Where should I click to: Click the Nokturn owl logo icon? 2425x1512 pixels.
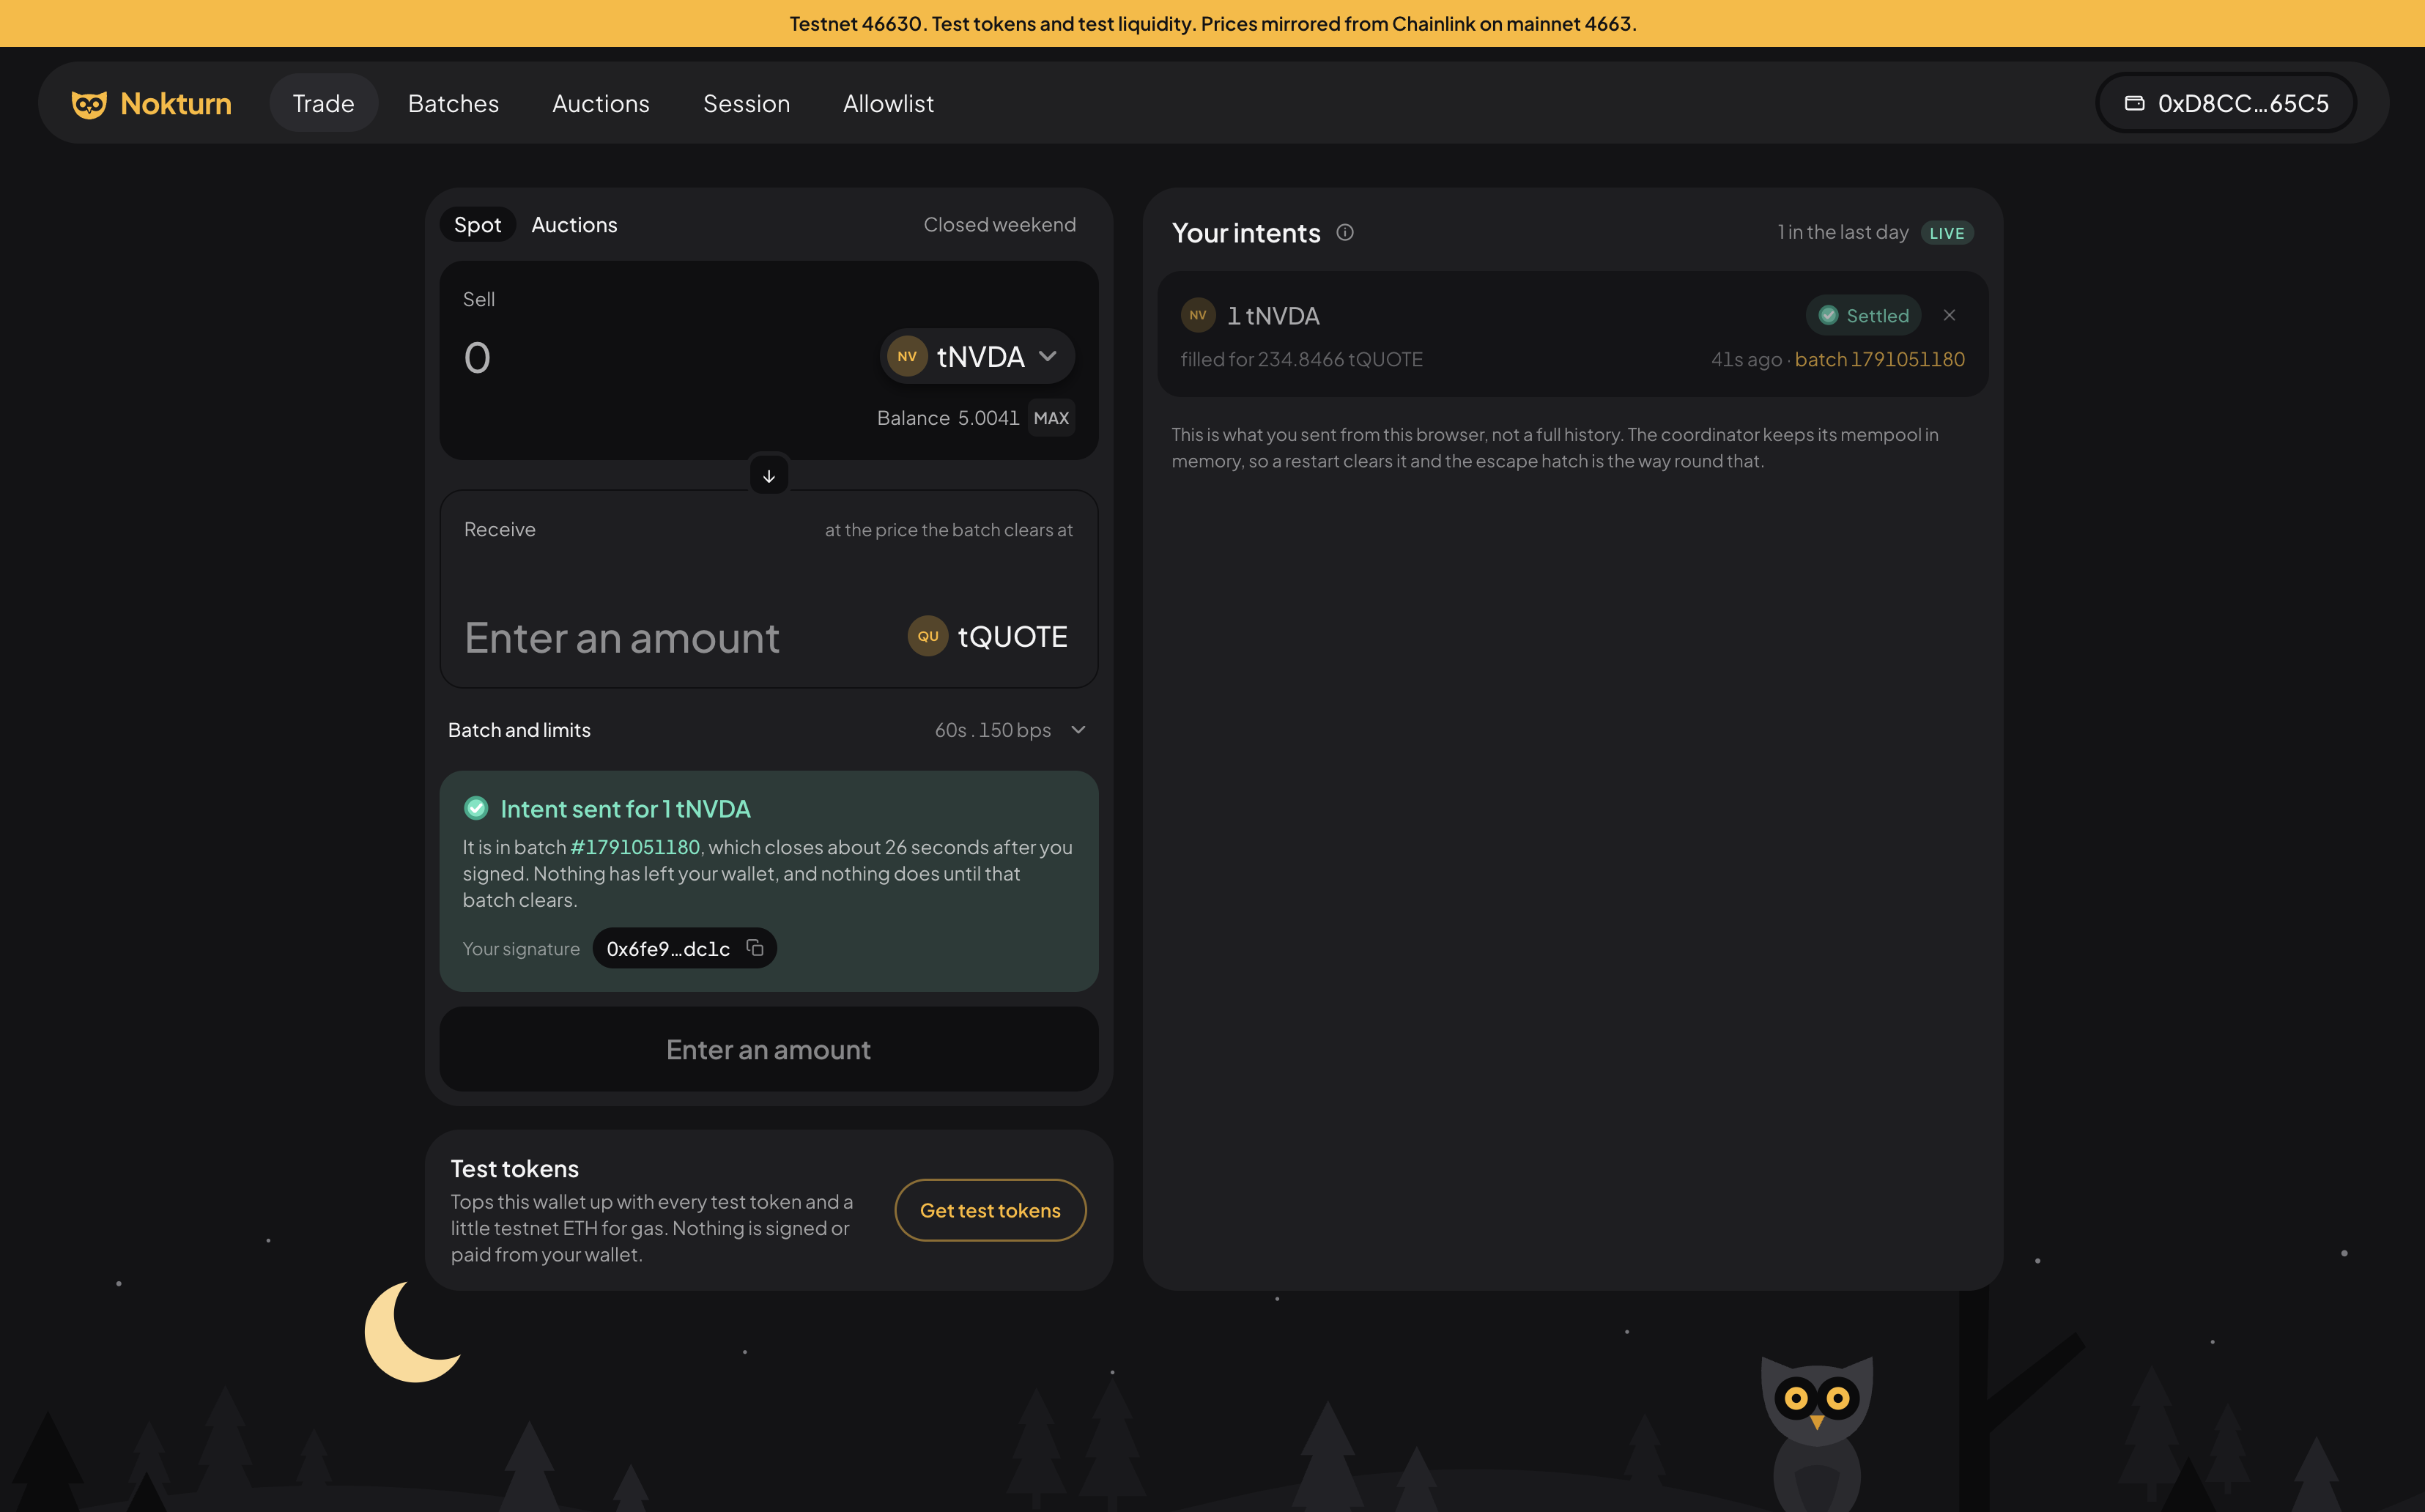pos(89,104)
